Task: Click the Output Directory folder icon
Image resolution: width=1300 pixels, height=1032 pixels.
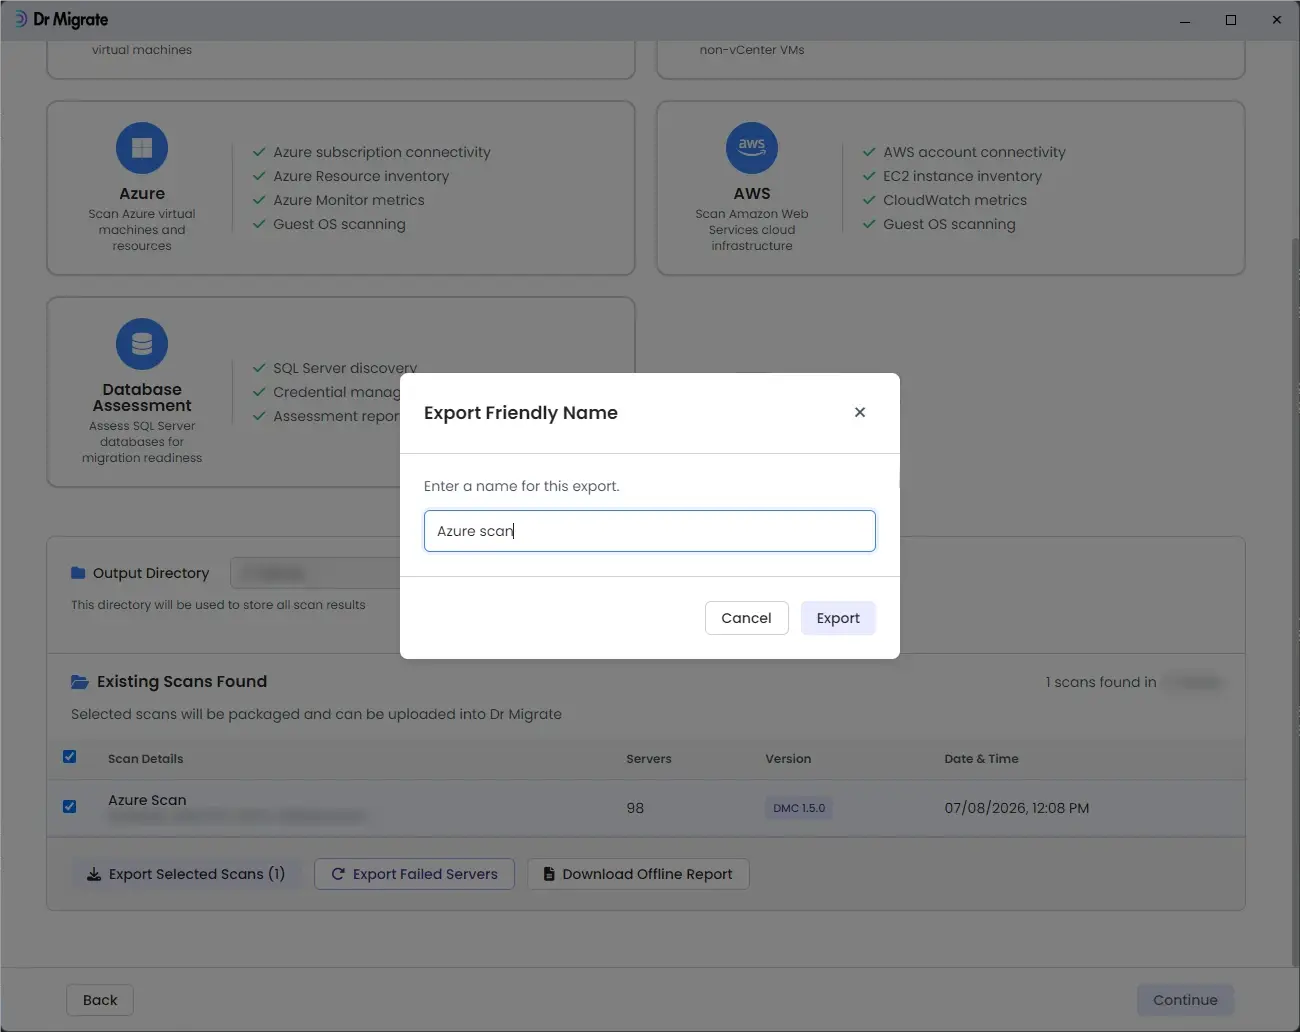Action: pyautogui.click(x=78, y=573)
